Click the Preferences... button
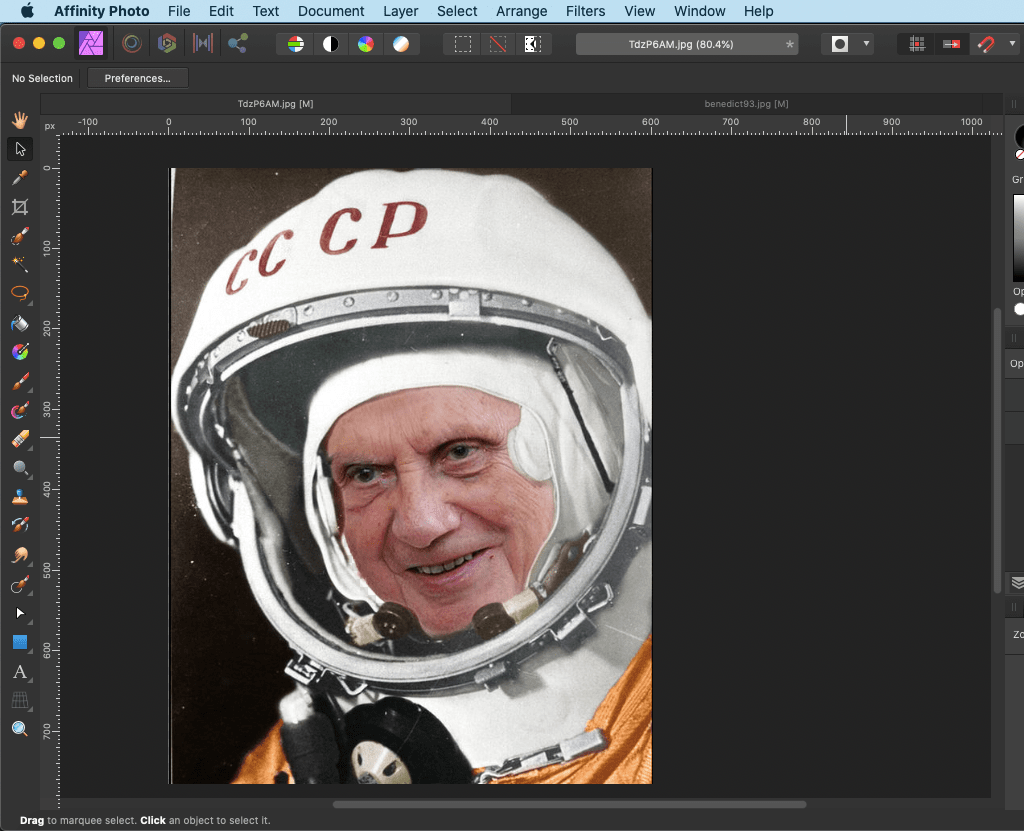1024x831 pixels. pyautogui.click(x=138, y=78)
